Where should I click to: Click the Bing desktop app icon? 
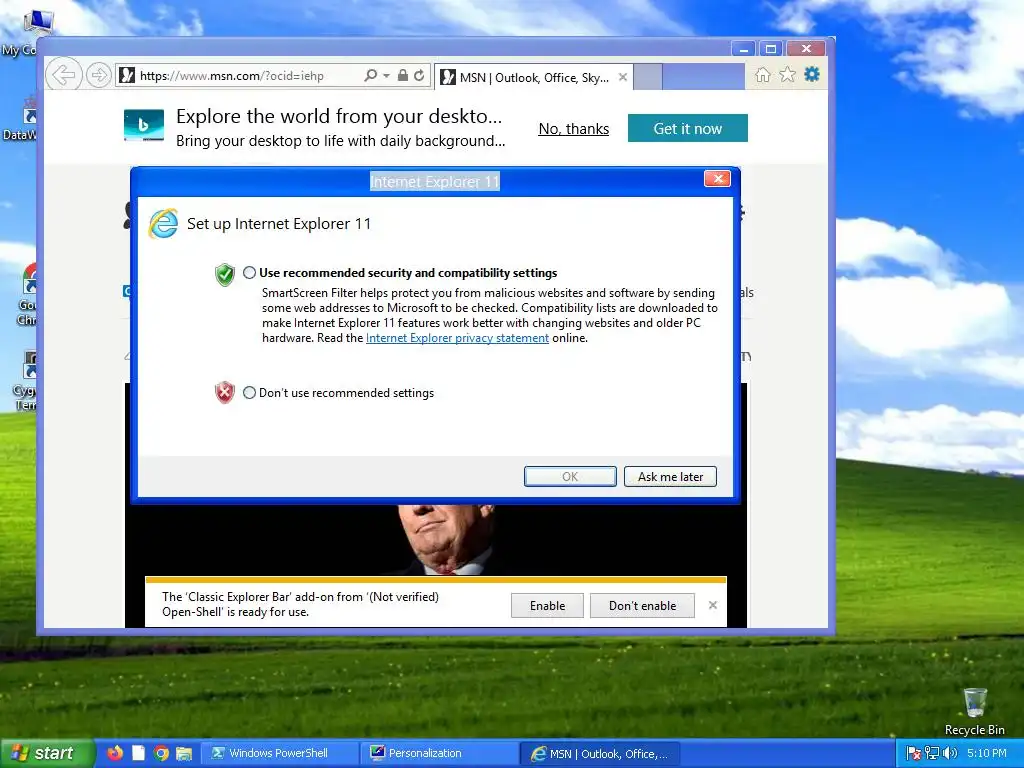coord(144,125)
